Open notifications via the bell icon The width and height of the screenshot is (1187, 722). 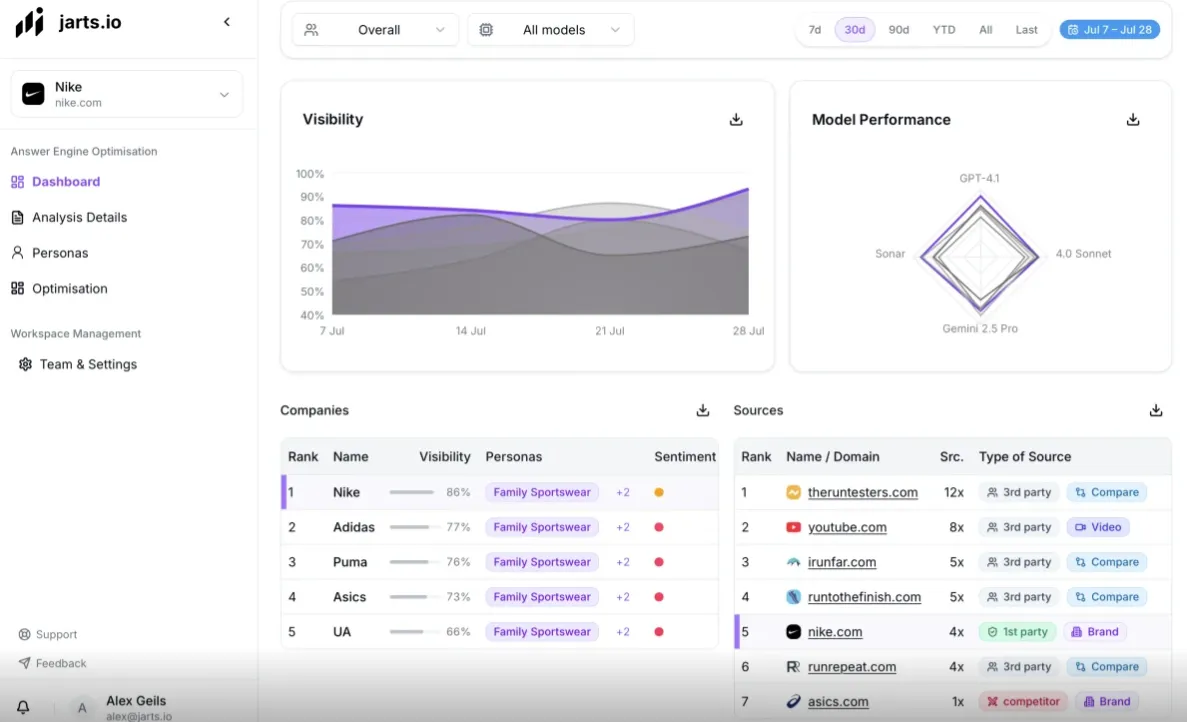point(23,707)
